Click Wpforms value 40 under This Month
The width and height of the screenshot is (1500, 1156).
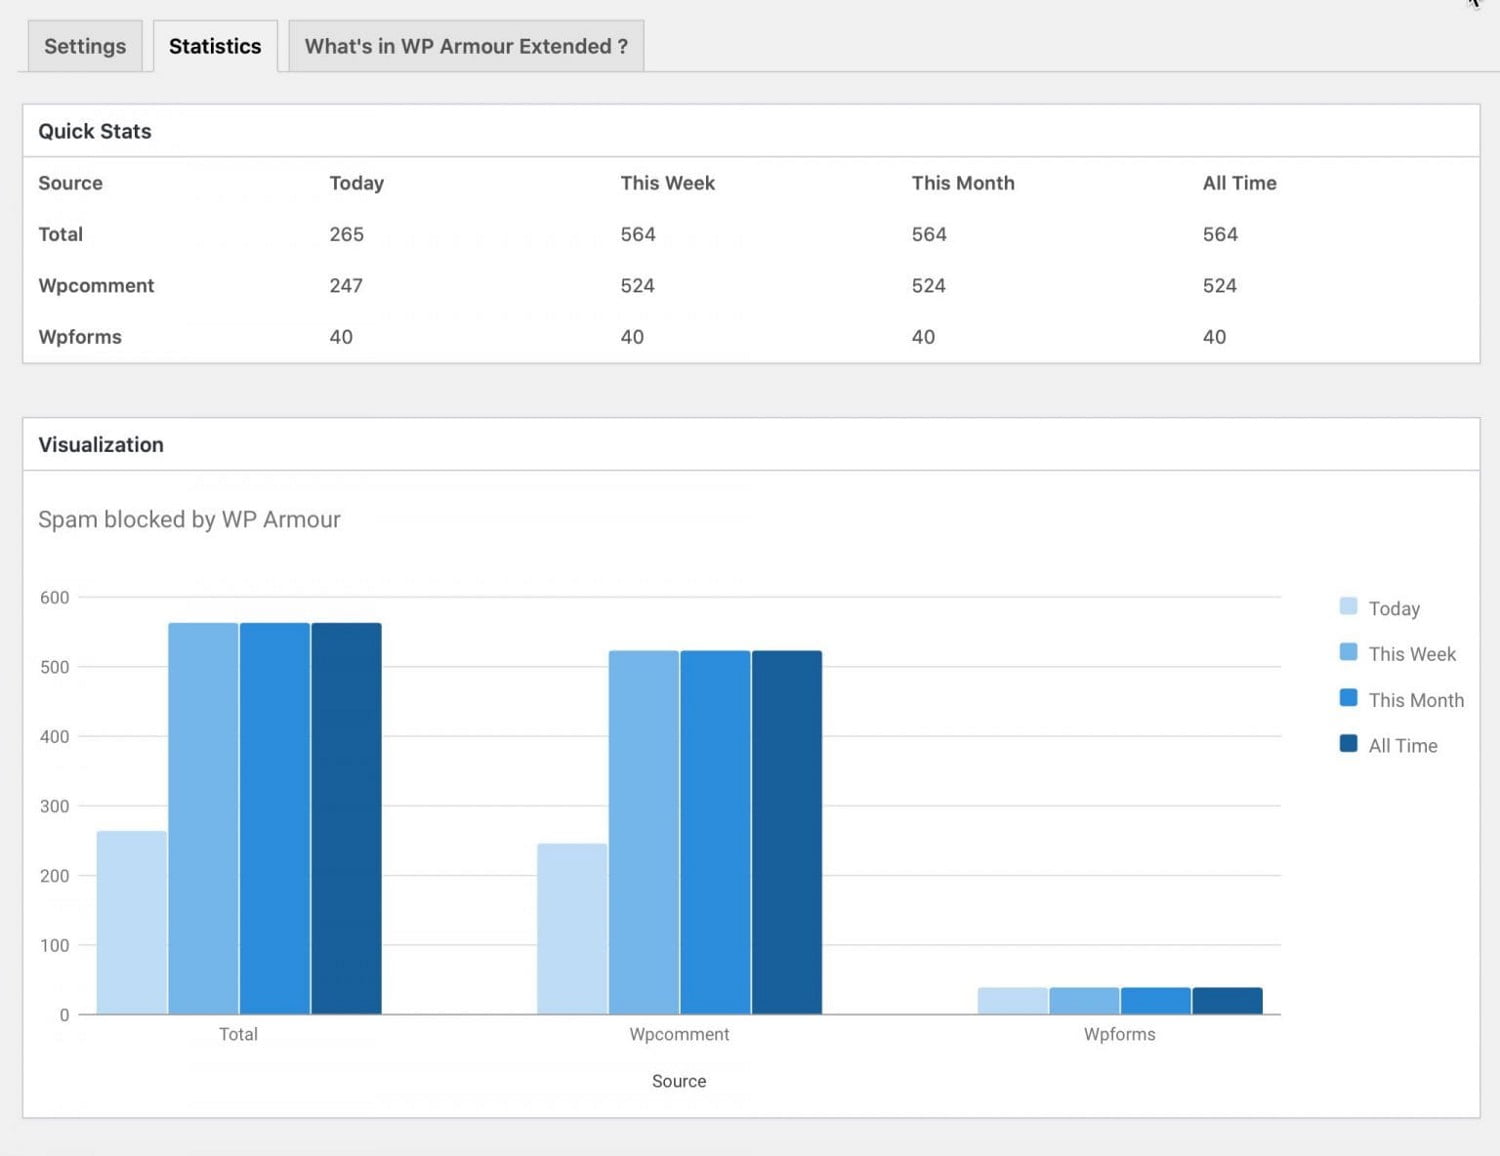coord(923,337)
